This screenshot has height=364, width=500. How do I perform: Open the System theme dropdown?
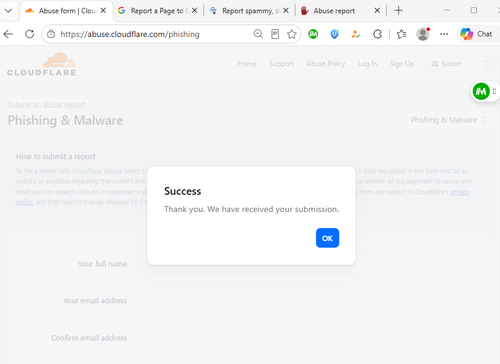pyautogui.click(x=460, y=64)
